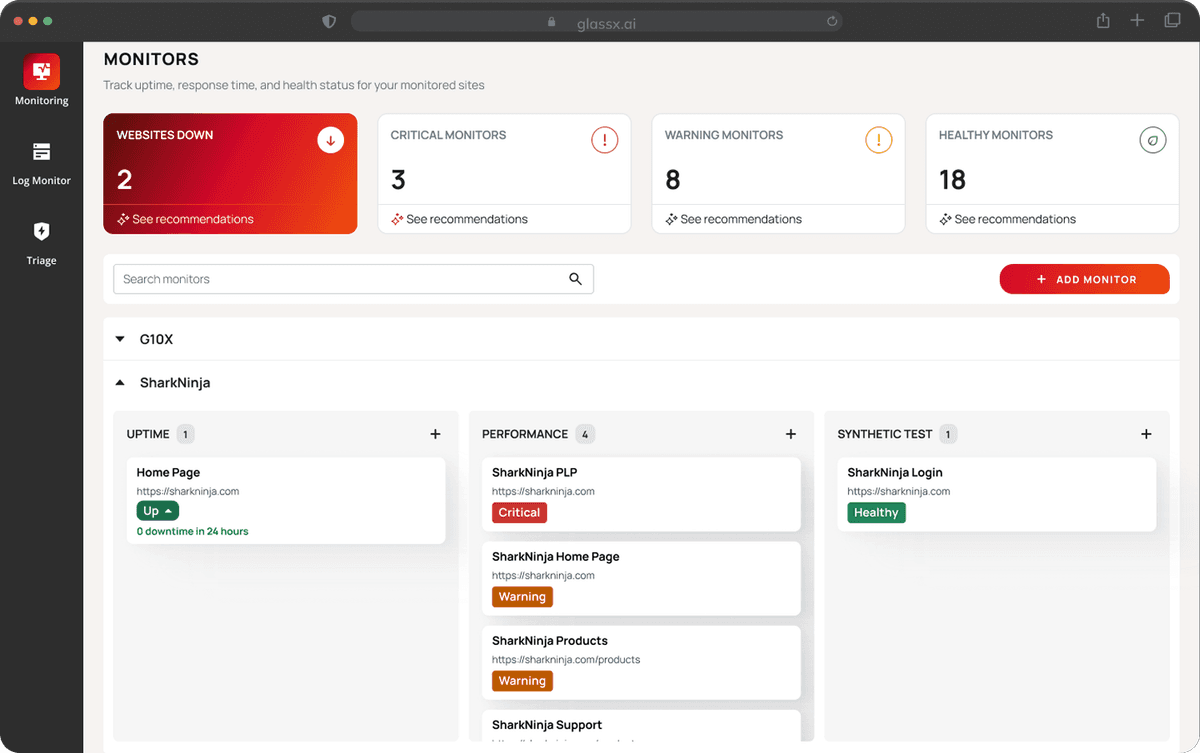
Task: Click the health icon on Healthy Monitors card
Action: pos(1153,140)
